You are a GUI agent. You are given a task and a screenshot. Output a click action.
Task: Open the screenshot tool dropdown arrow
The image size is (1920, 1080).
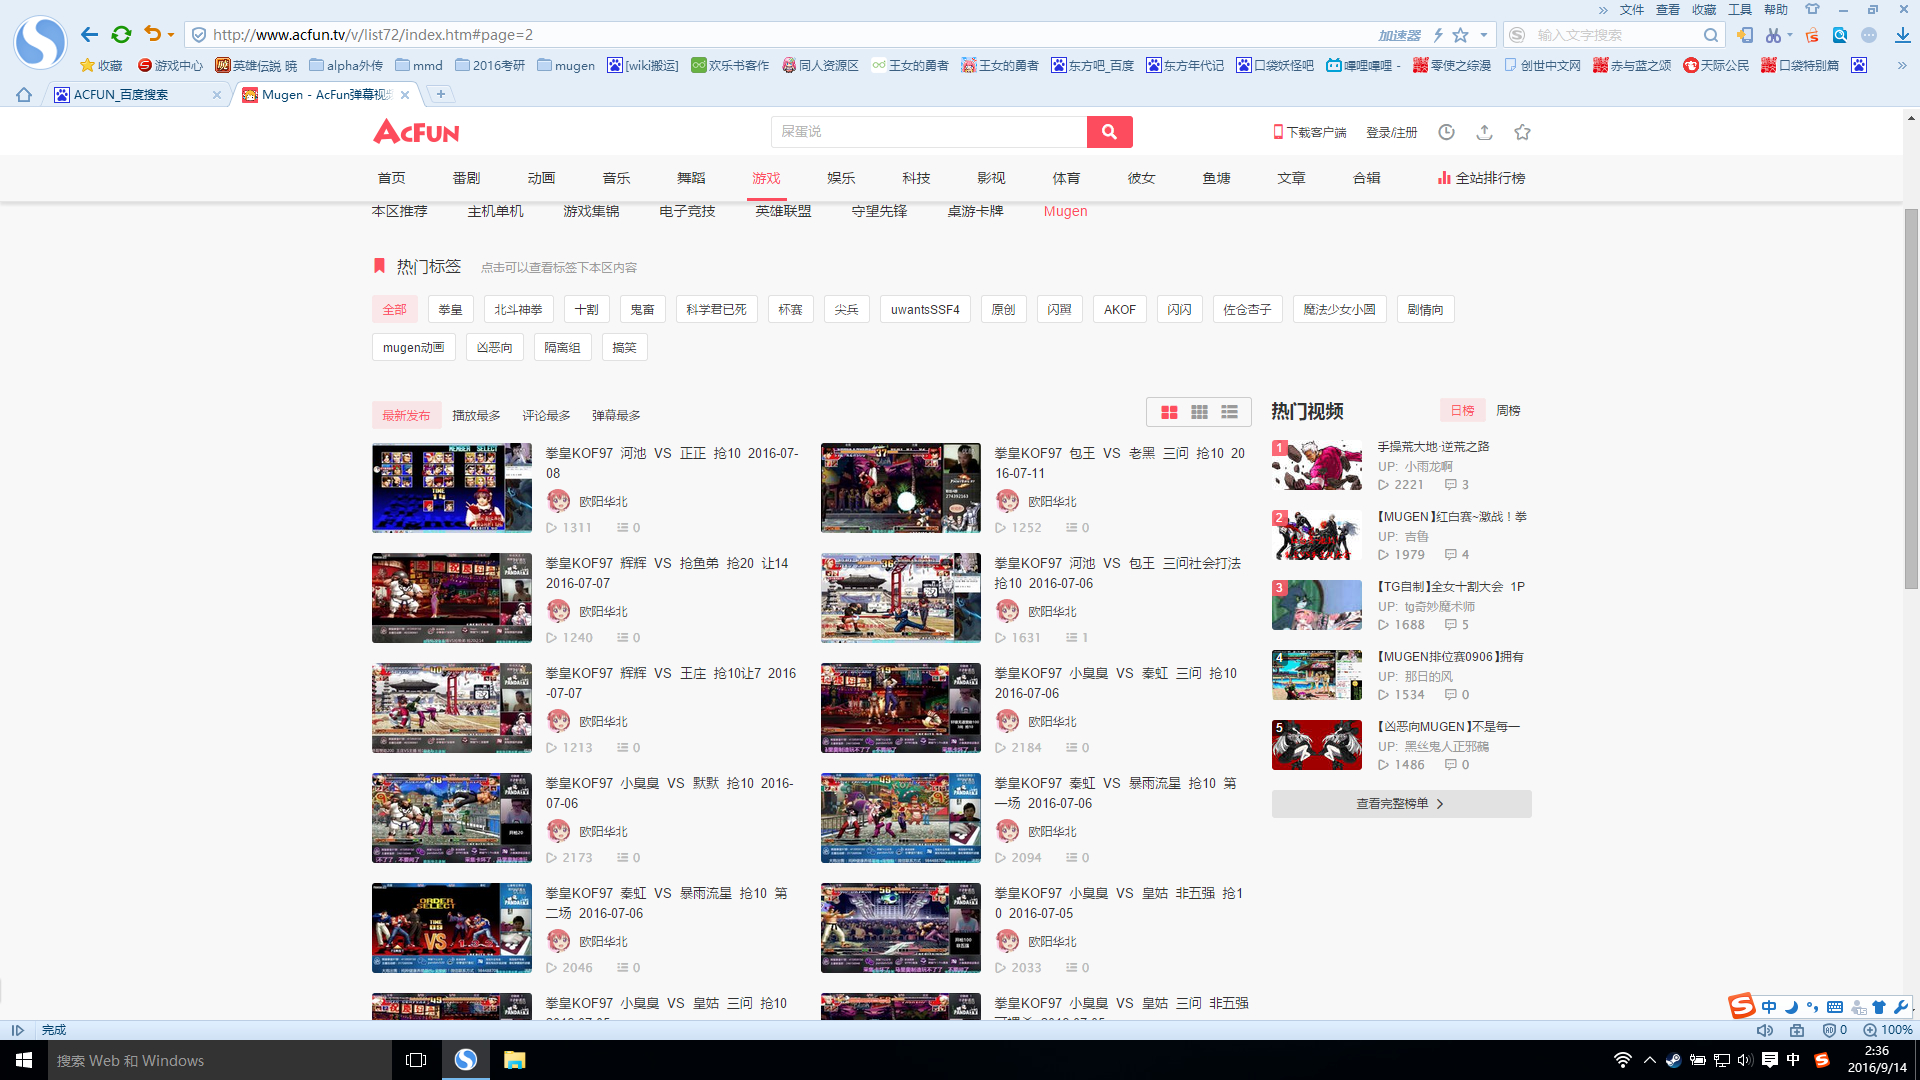point(1790,35)
